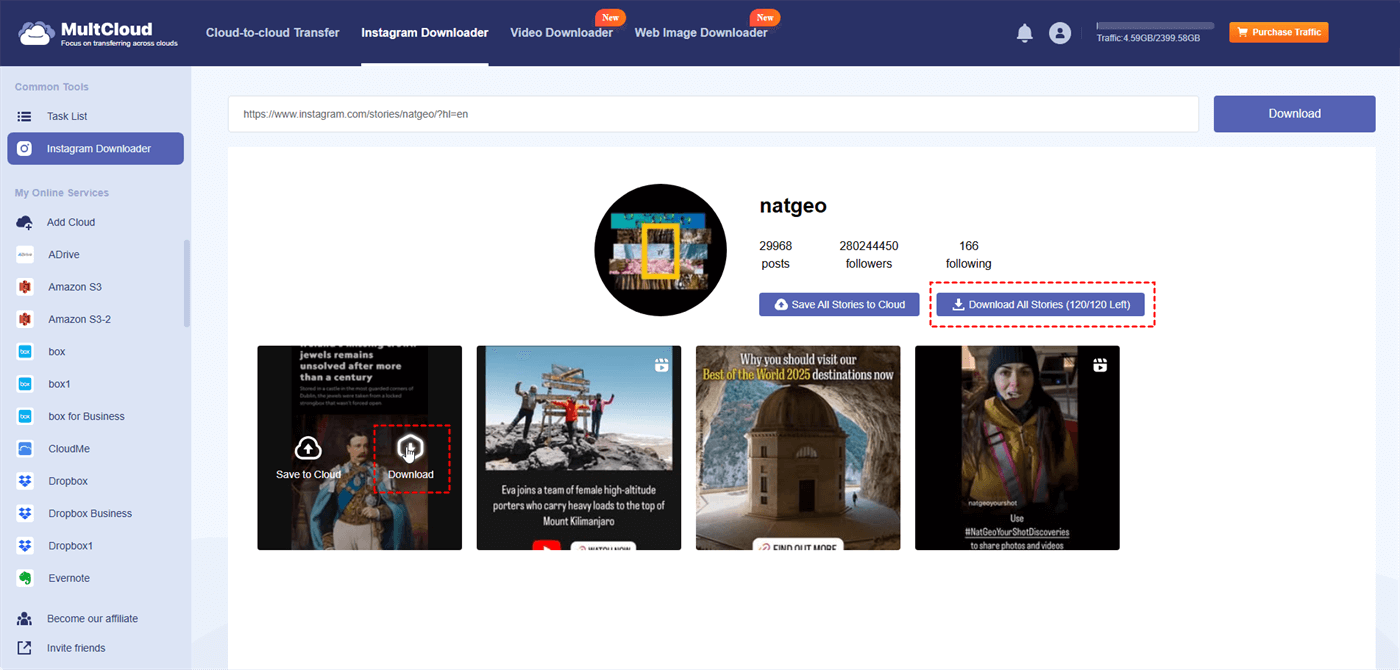Image resolution: width=1400 pixels, height=670 pixels.
Task: Click the ADrive label in sidebar
Action: pyautogui.click(x=63, y=255)
